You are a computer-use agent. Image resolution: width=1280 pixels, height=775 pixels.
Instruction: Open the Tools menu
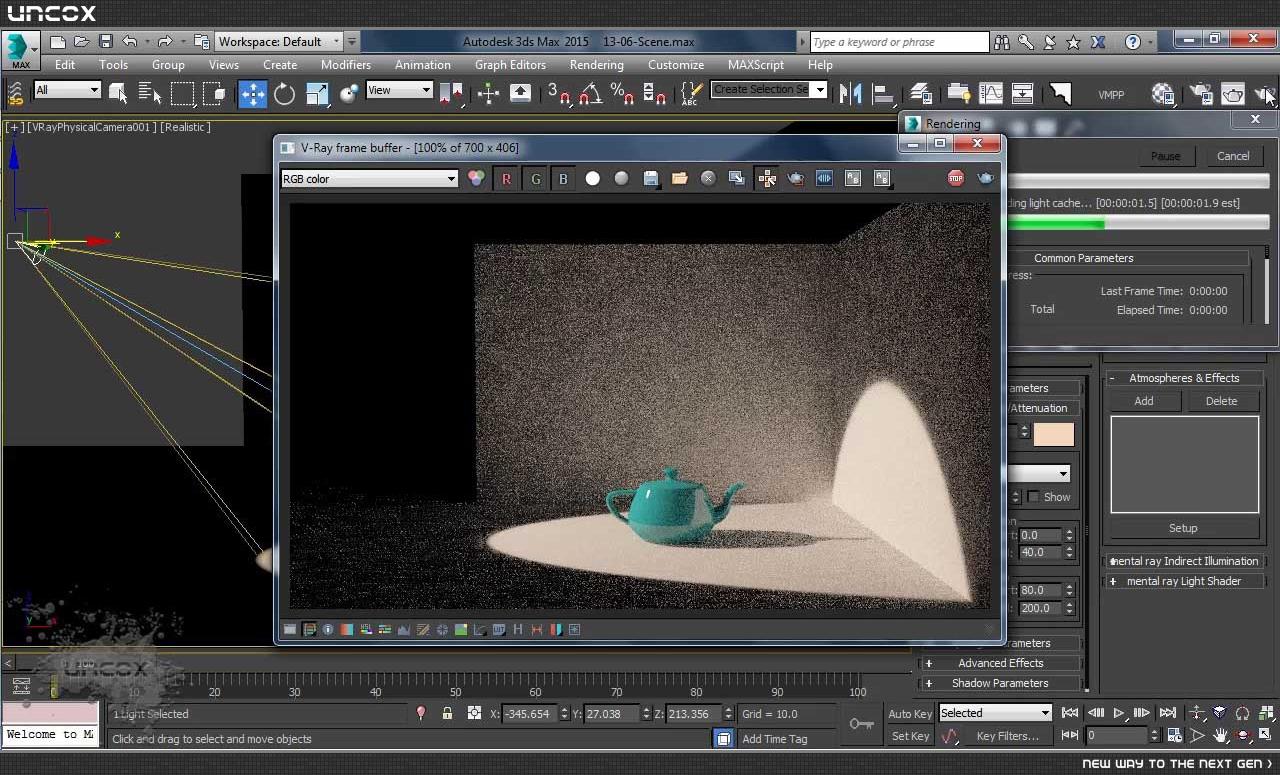[x=113, y=65]
